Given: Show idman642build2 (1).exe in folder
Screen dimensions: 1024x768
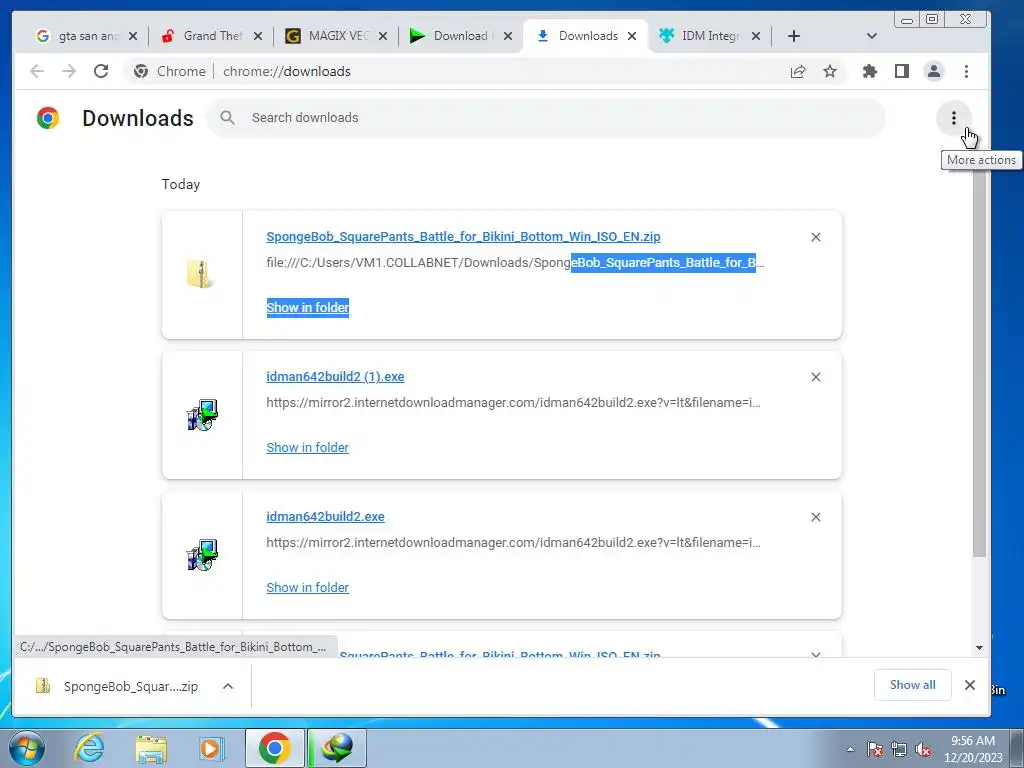Looking at the screenshot, I should tap(308, 447).
